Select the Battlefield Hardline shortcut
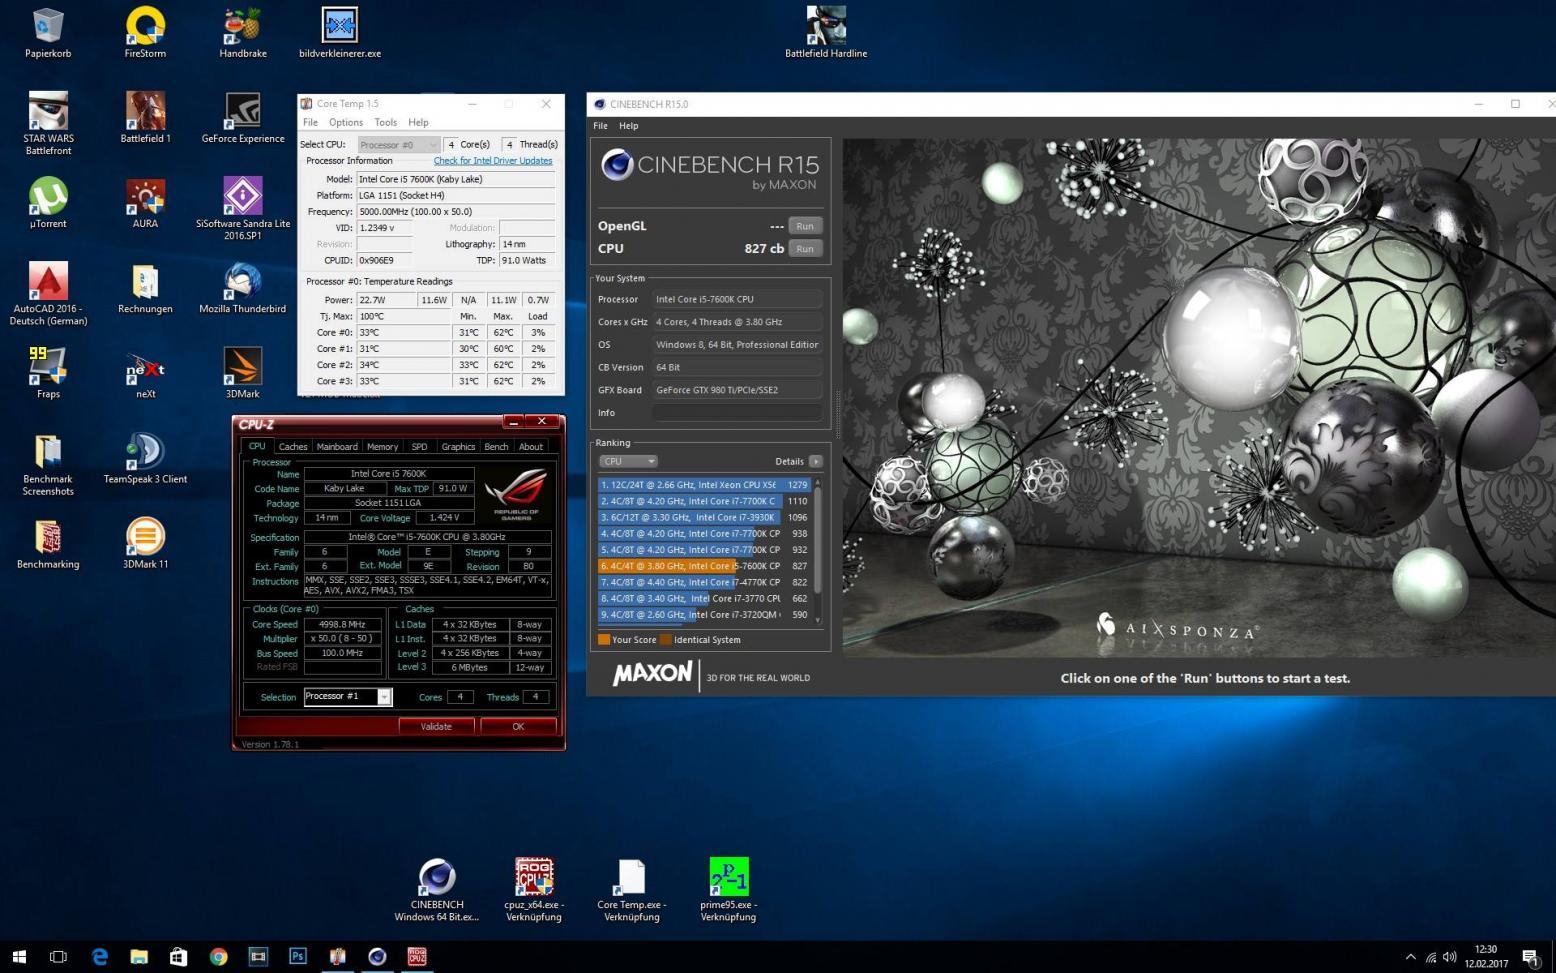This screenshot has width=1556, height=973. tap(826, 32)
